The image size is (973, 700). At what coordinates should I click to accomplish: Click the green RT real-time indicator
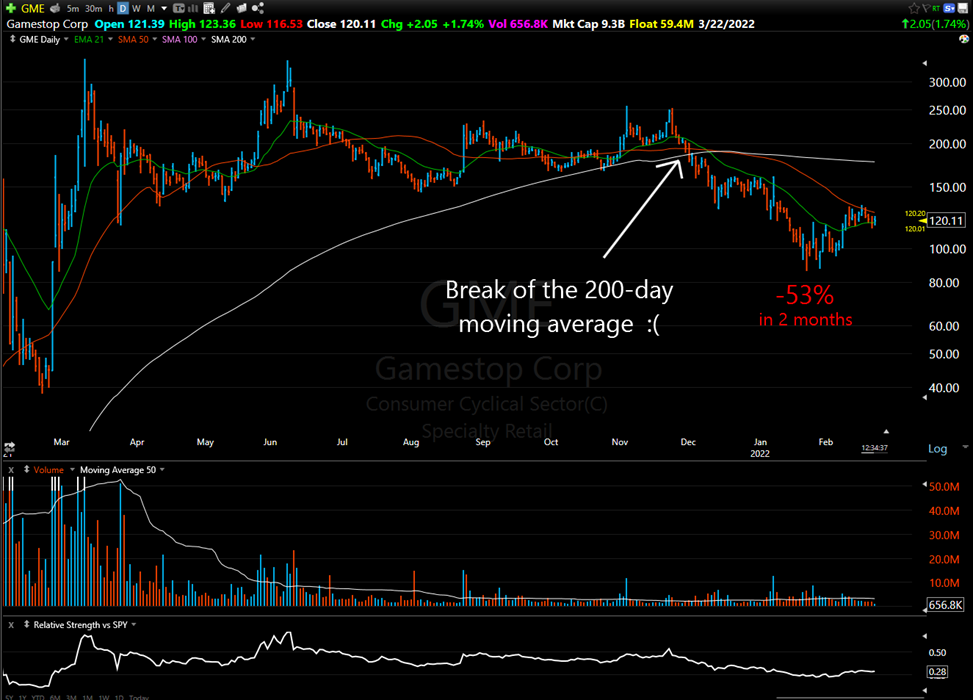coord(936,8)
